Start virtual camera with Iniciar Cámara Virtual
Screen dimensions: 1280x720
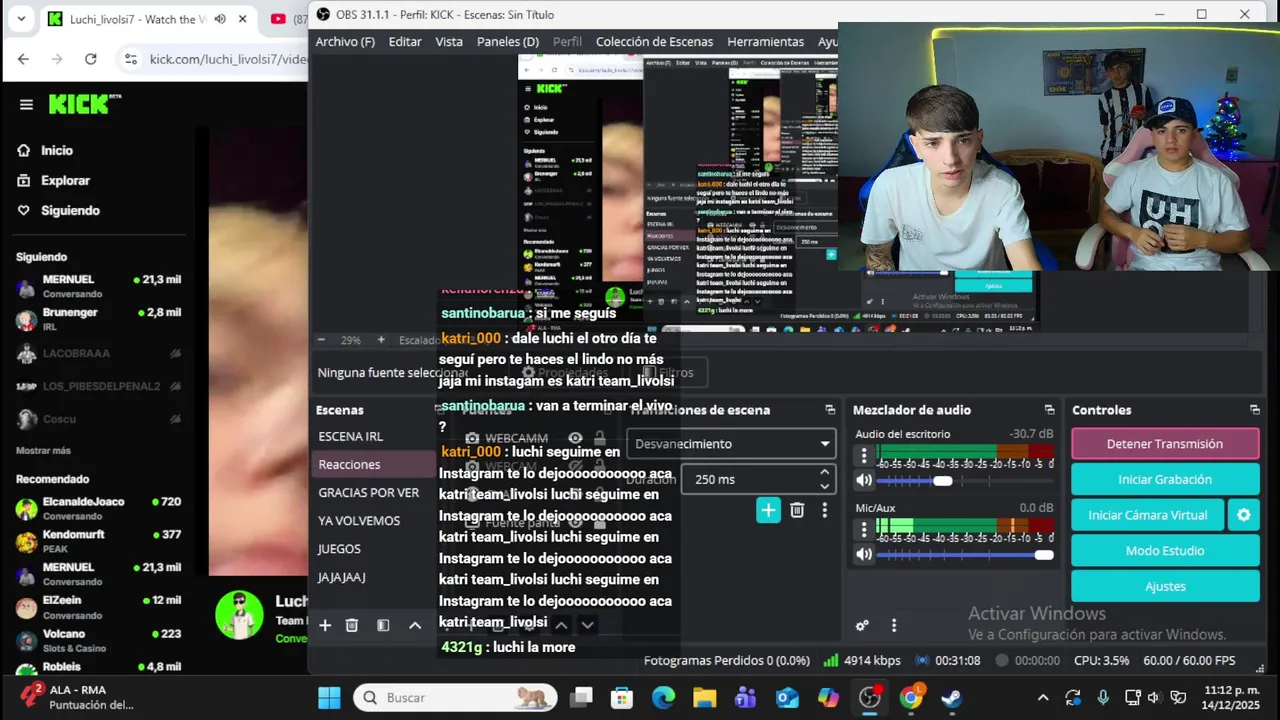[x=1148, y=515]
